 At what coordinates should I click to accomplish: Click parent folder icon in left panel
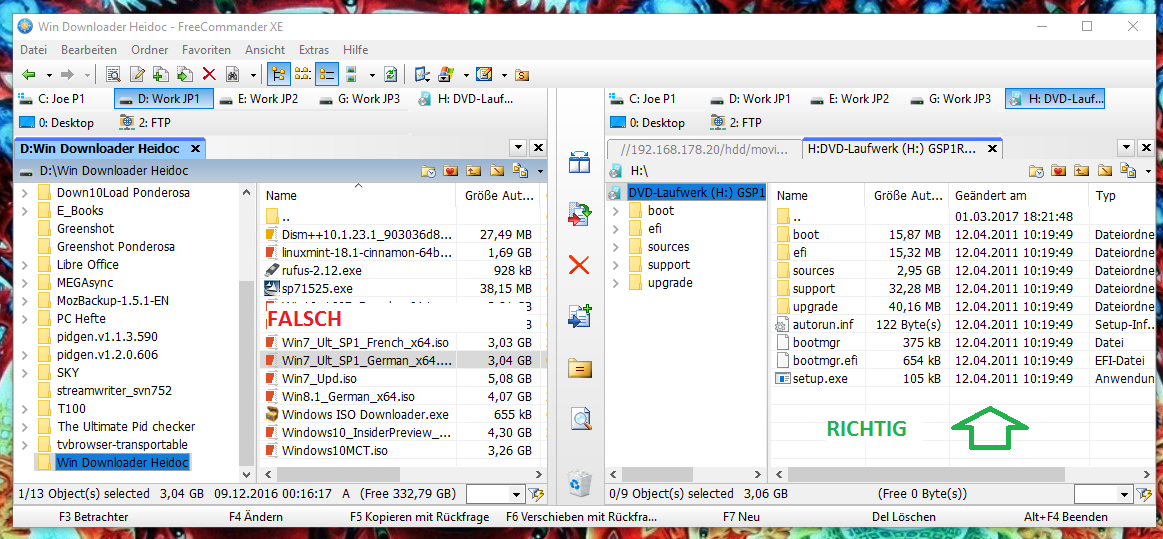click(x=474, y=171)
